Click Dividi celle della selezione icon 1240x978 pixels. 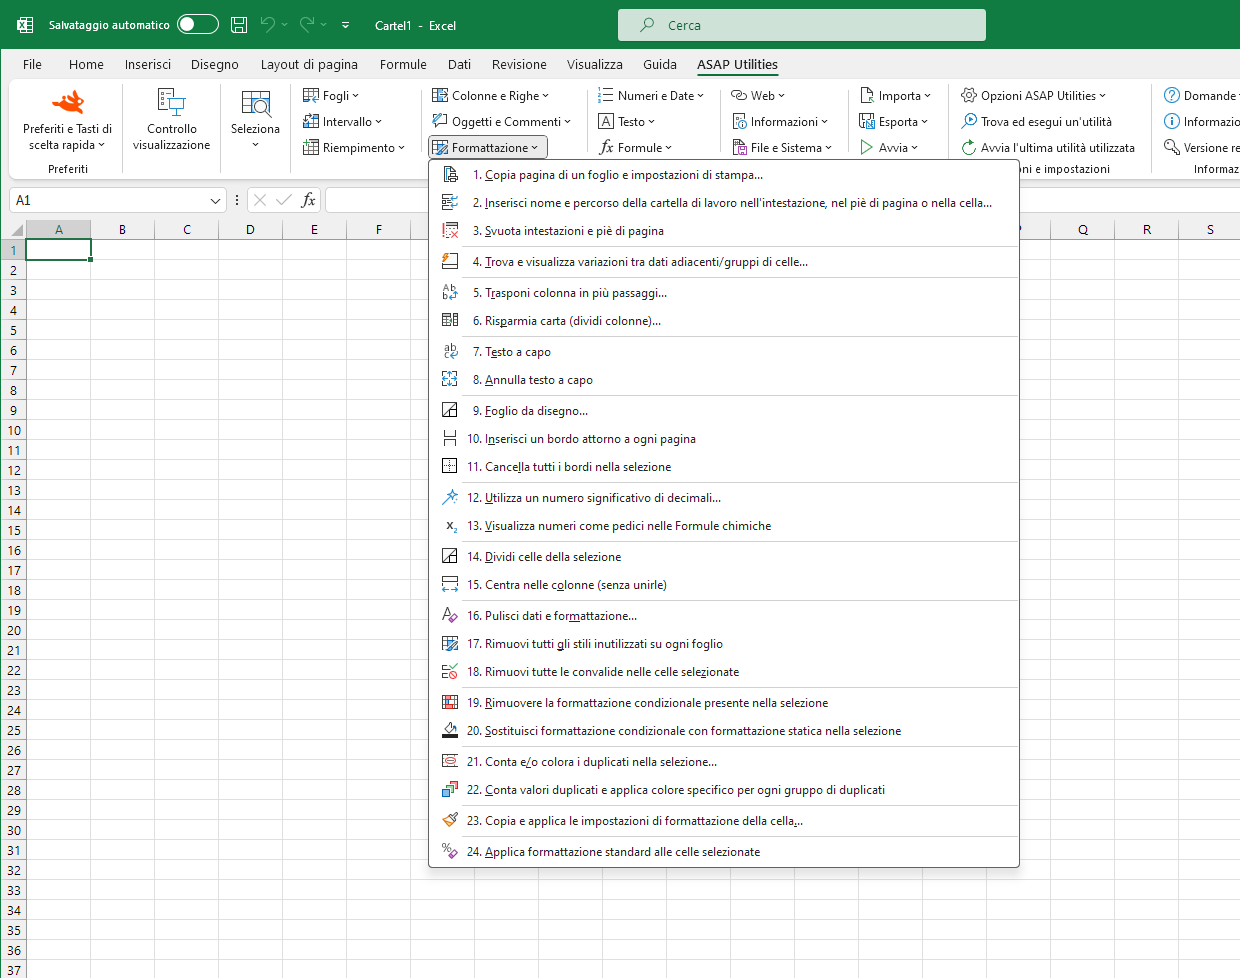coord(450,557)
